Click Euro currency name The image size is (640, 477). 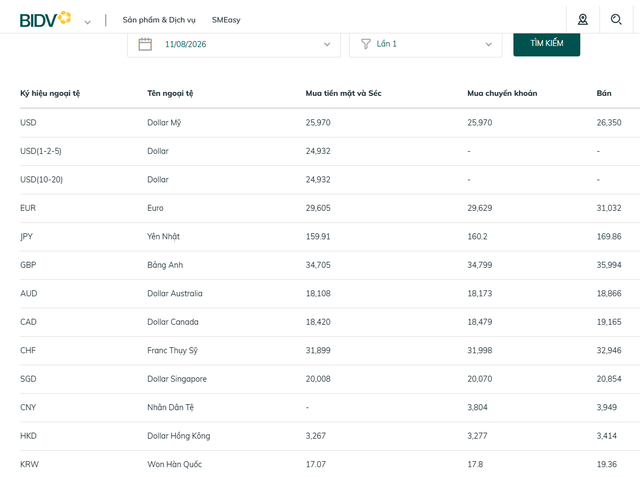pos(155,208)
